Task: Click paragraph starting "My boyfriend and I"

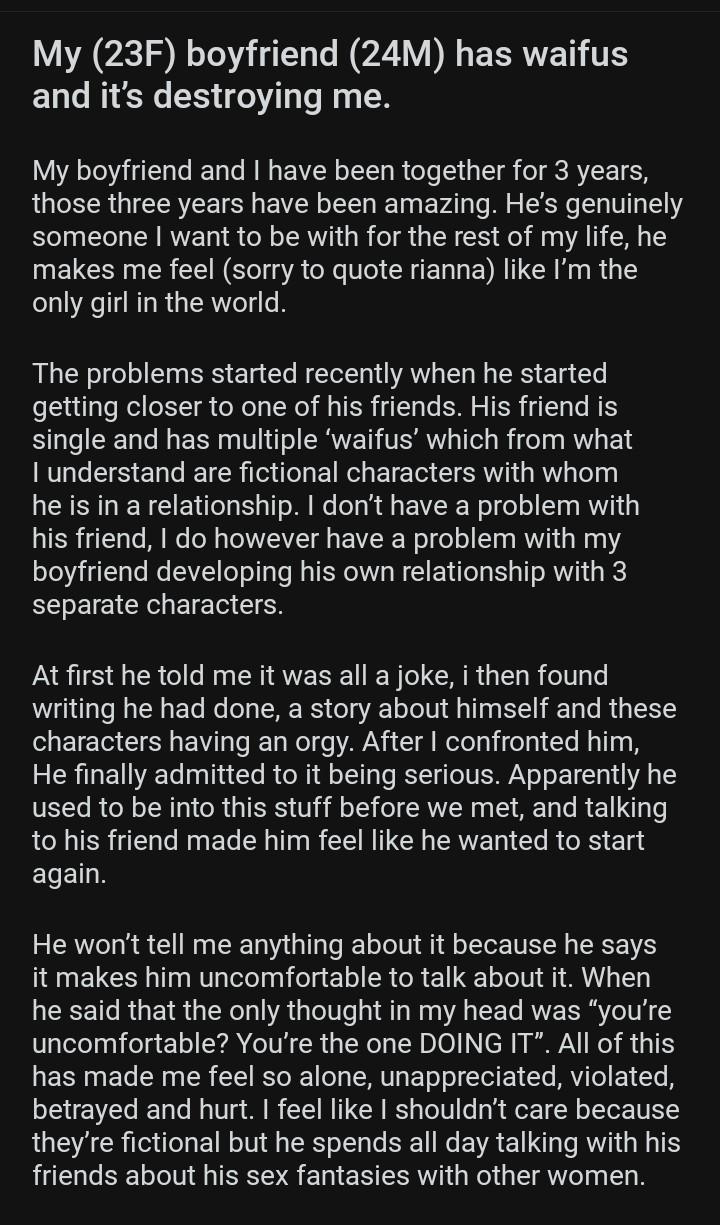Action: click(x=357, y=237)
